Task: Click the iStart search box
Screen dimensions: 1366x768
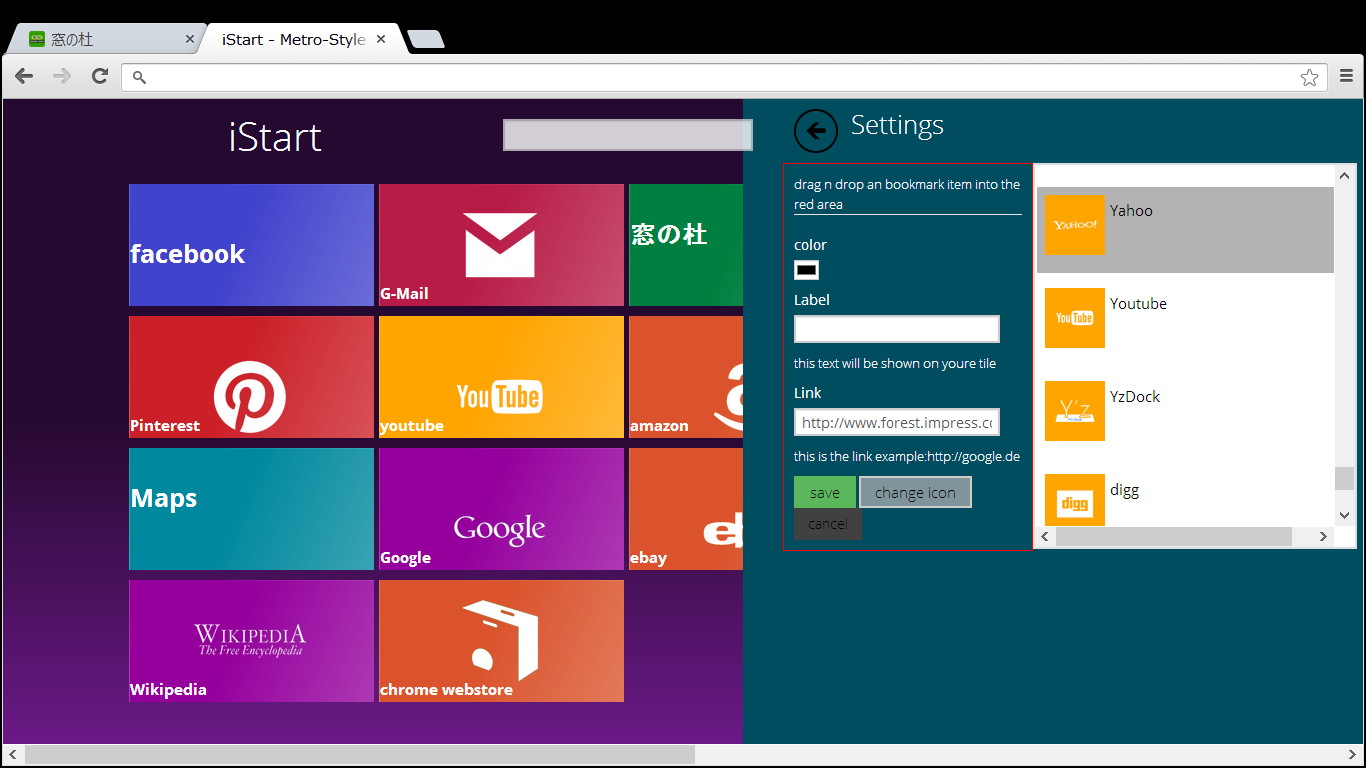Action: coord(628,135)
